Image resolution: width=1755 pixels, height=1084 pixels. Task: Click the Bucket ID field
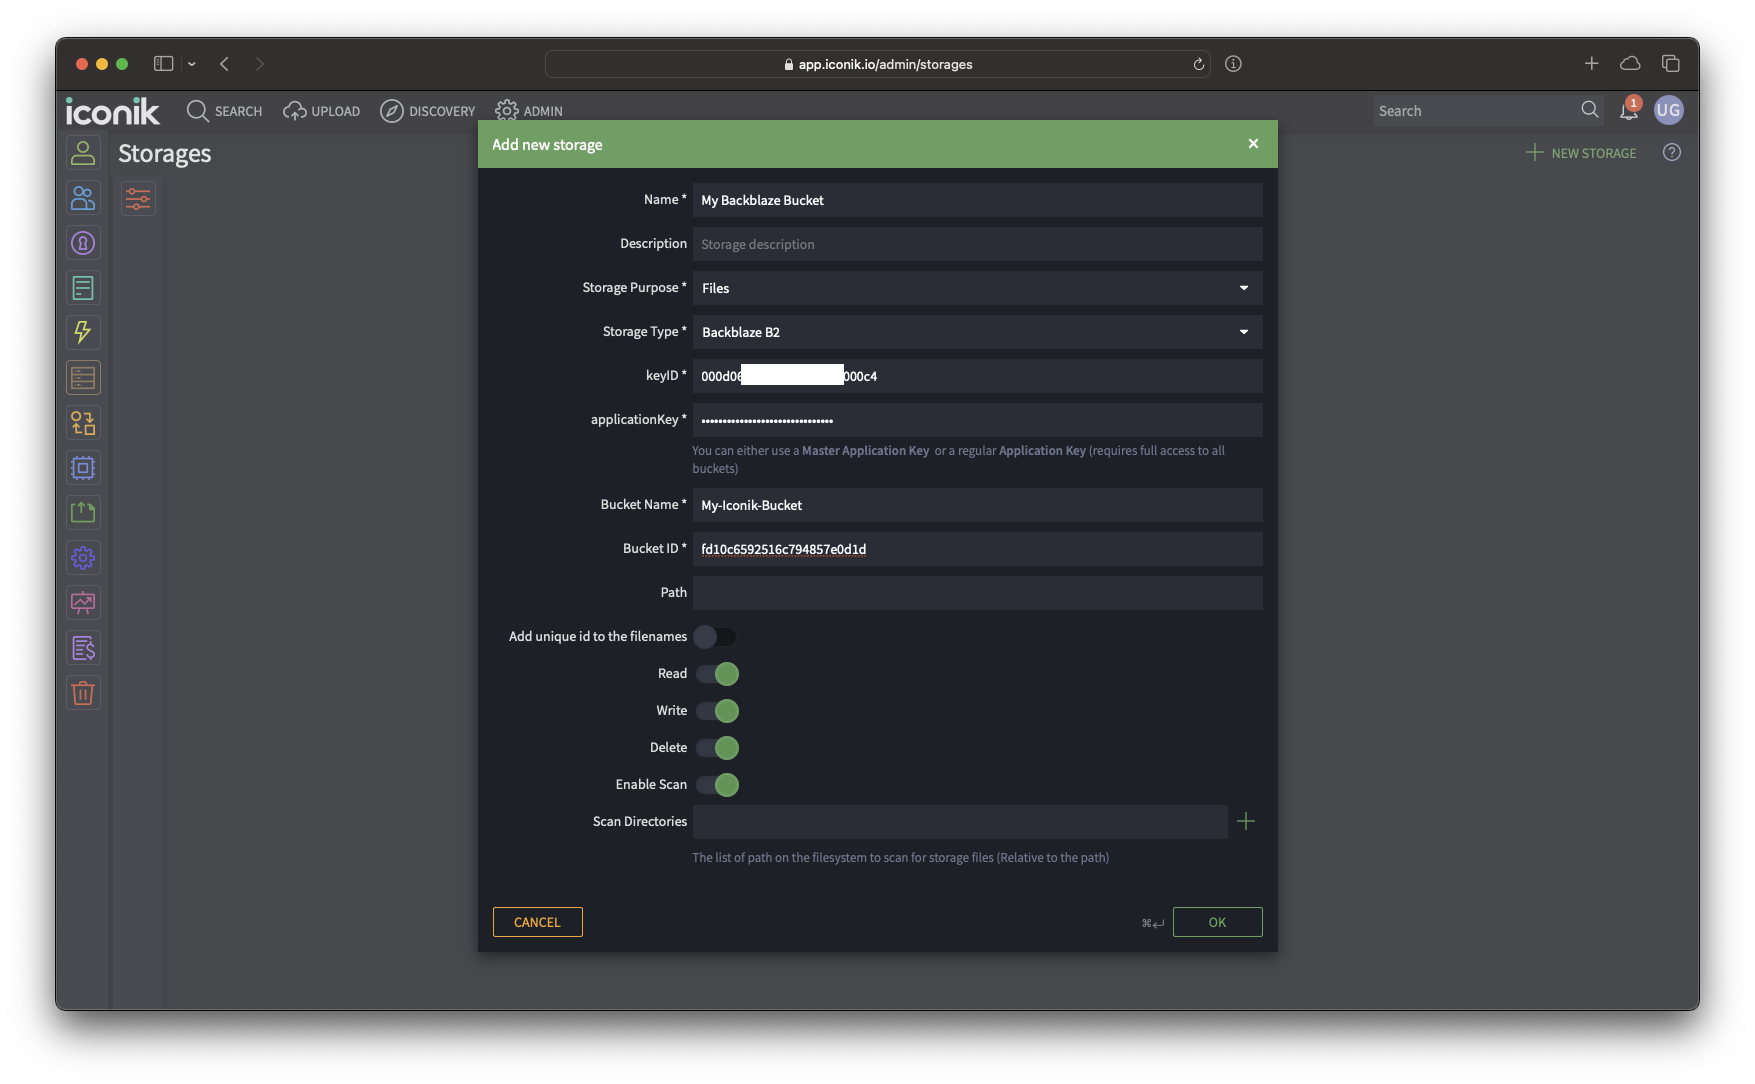point(977,549)
